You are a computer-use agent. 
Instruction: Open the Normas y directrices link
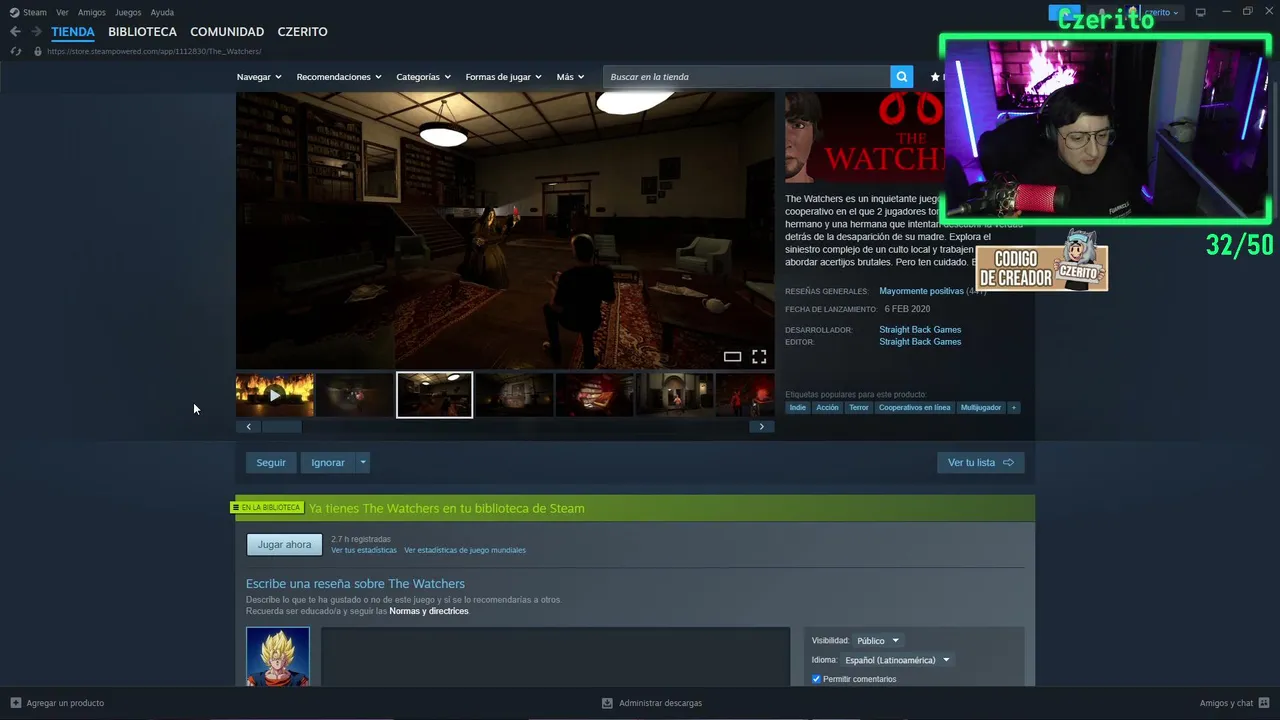point(429,611)
